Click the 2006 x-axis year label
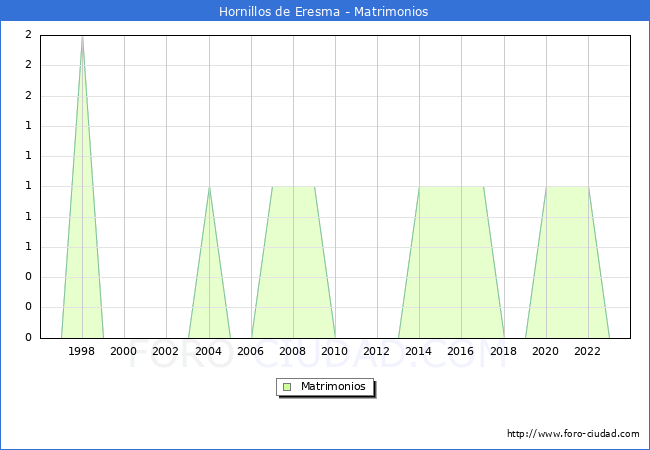 251,351
